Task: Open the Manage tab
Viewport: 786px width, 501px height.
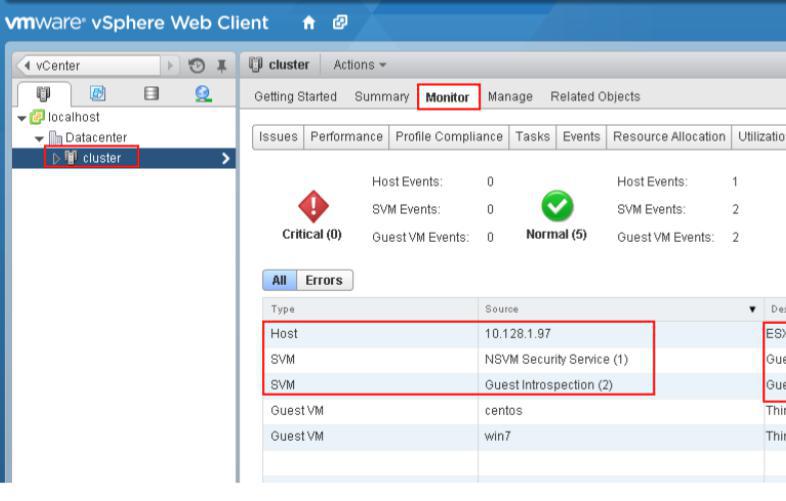Action: coord(510,96)
